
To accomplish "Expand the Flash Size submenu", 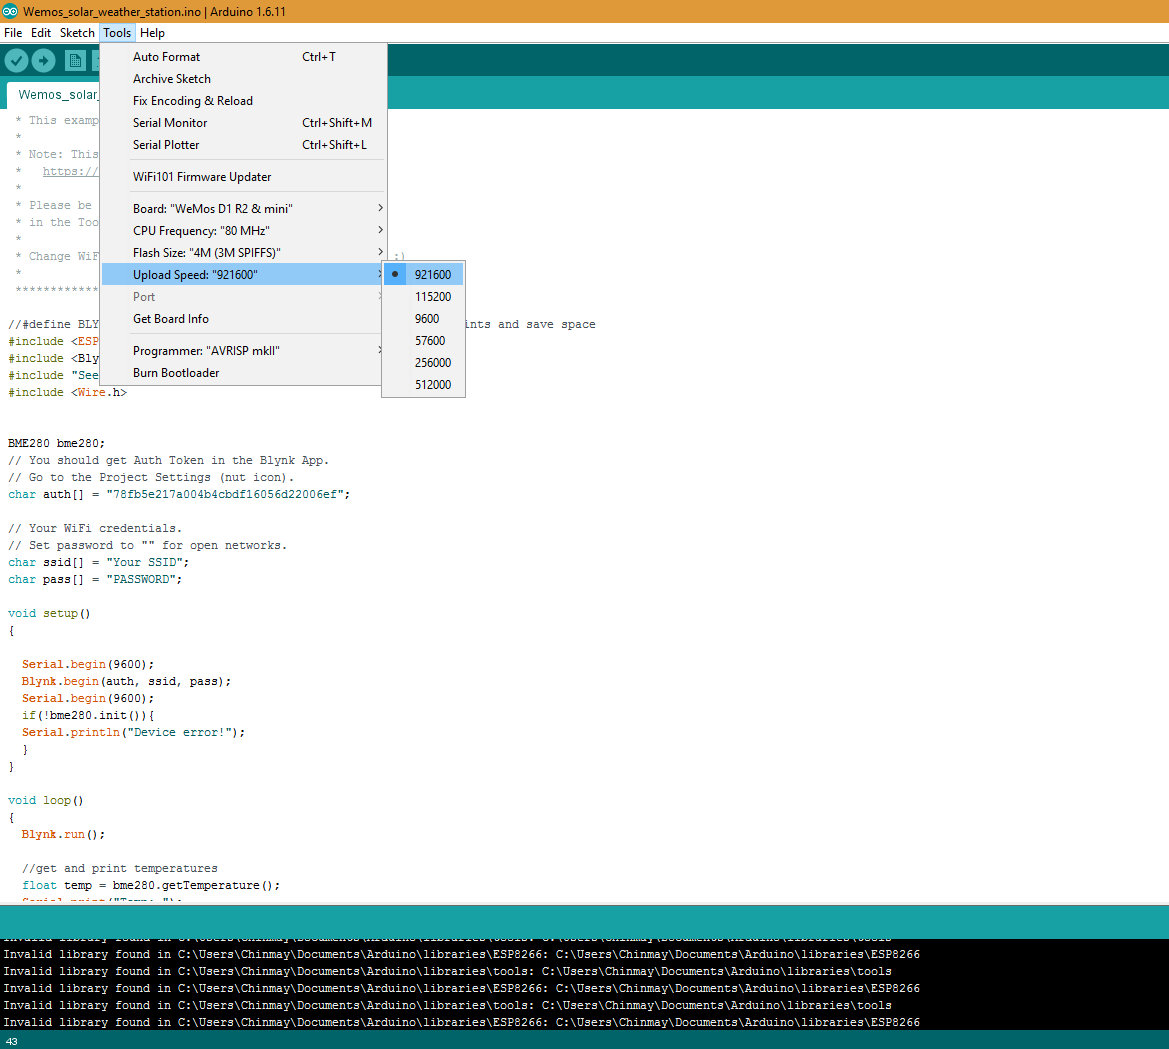I will click(243, 253).
